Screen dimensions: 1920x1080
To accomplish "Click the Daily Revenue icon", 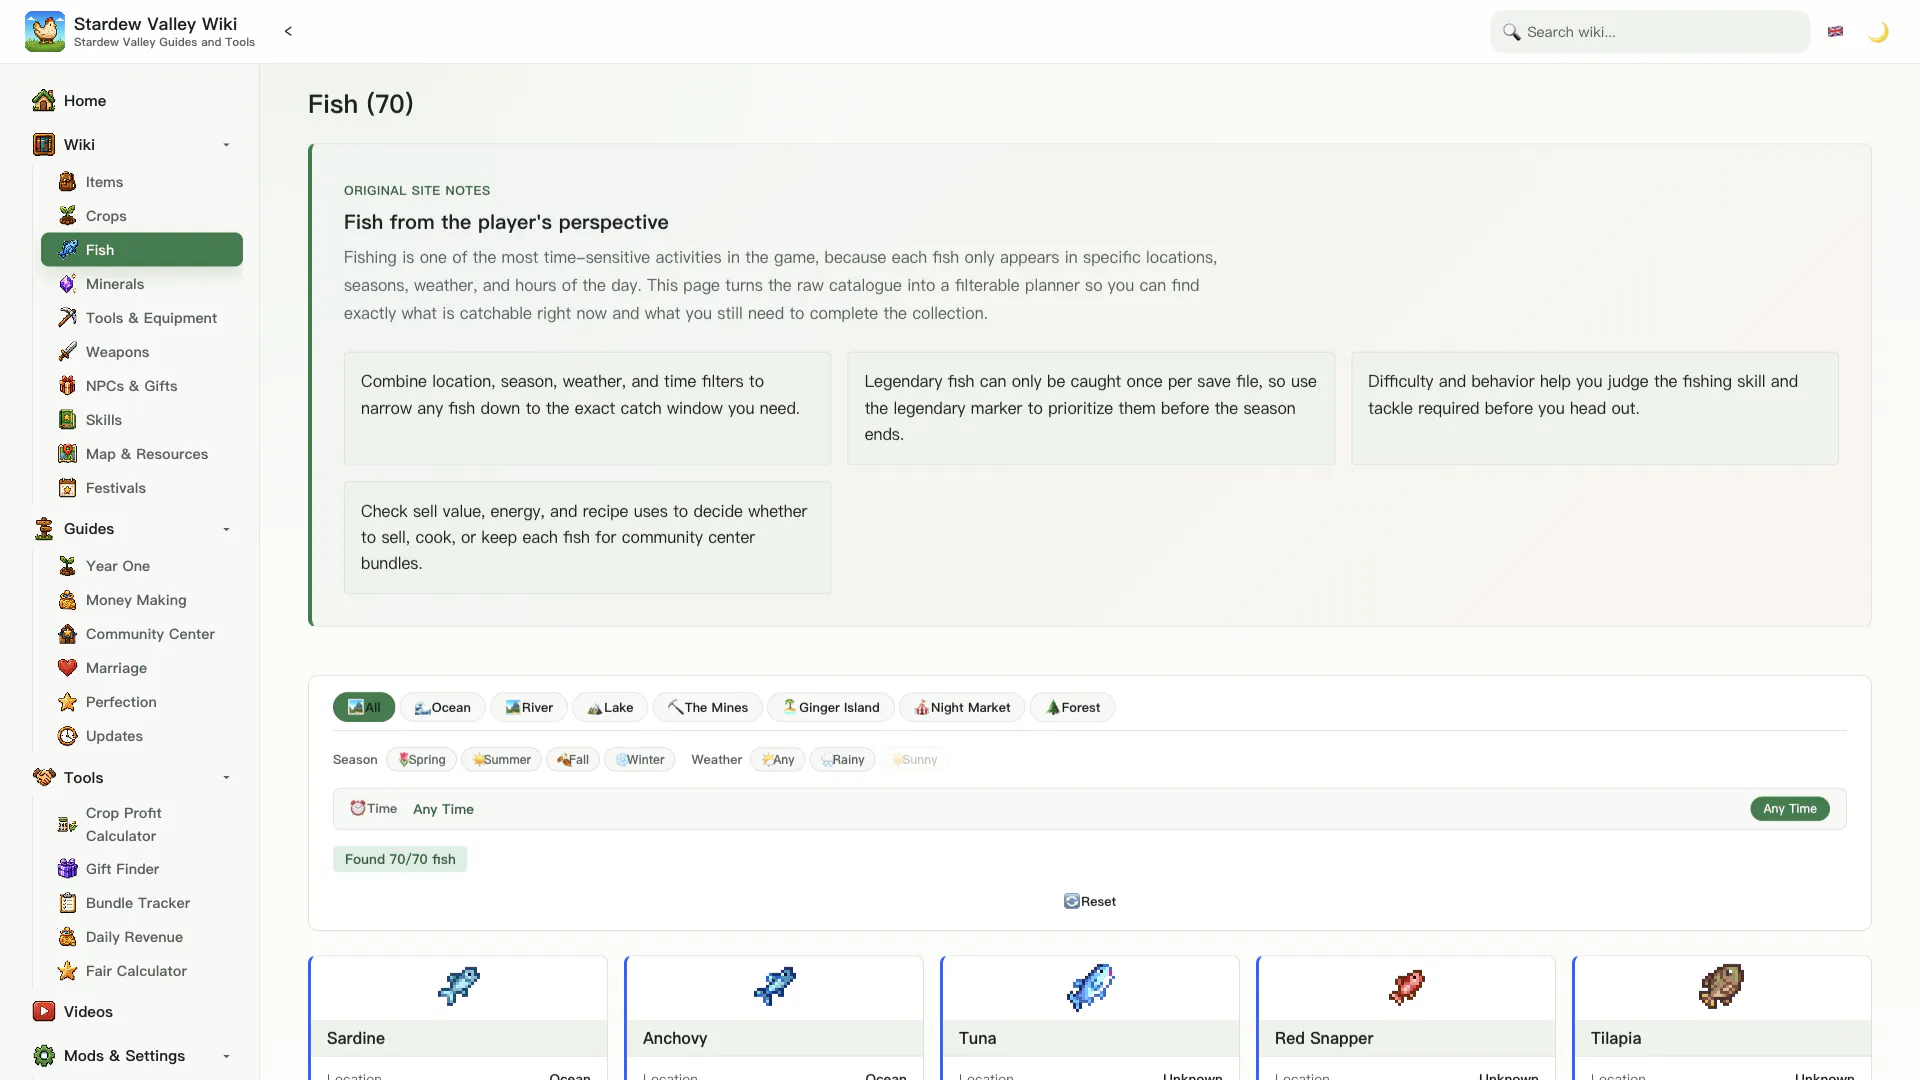I will coord(67,937).
